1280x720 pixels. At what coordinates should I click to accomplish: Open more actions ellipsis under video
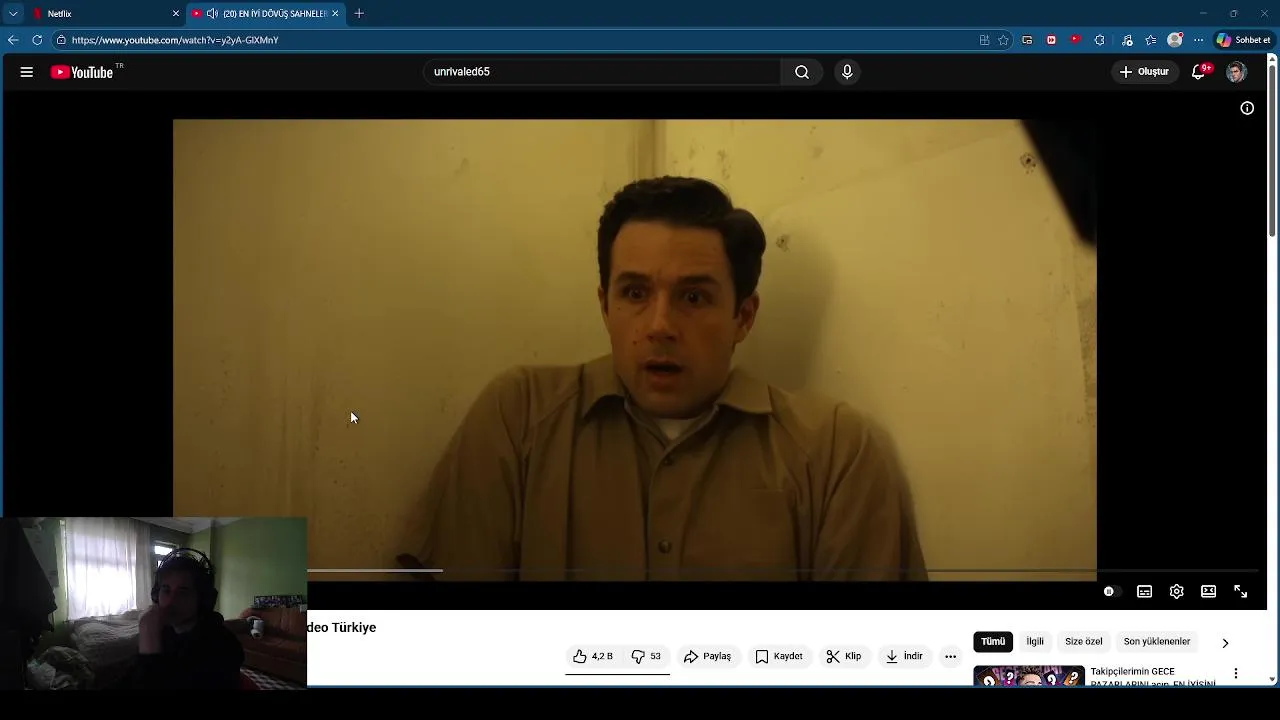950,657
